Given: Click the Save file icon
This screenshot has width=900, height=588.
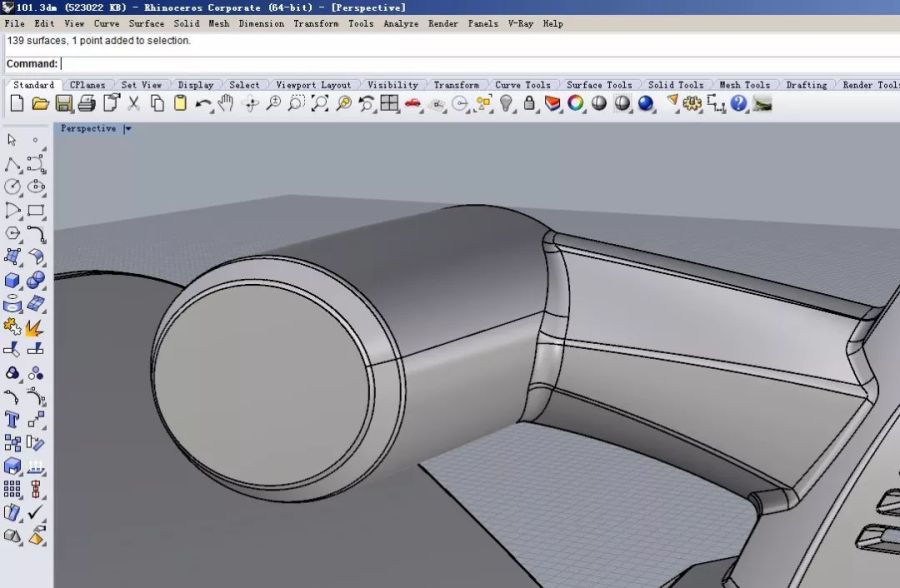Looking at the screenshot, I should [x=64, y=104].
